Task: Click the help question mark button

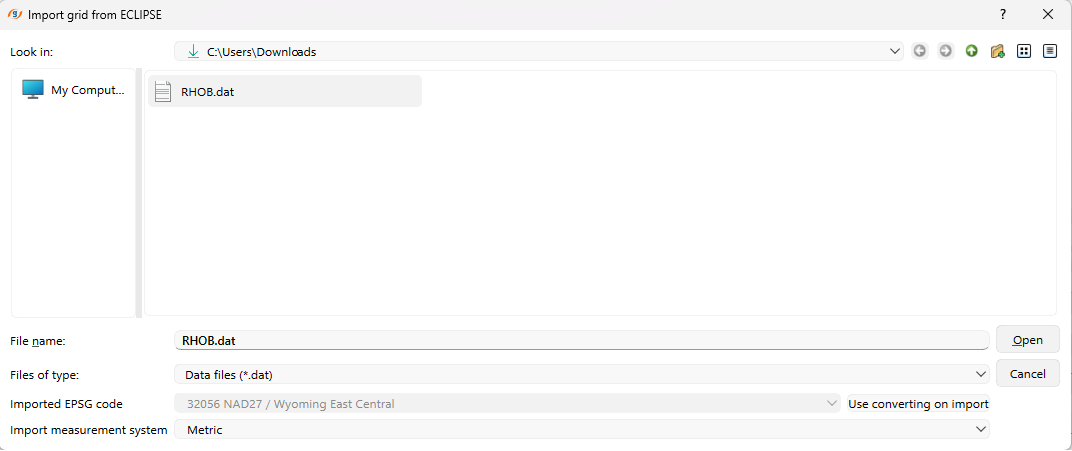Action: point(1003,14)
